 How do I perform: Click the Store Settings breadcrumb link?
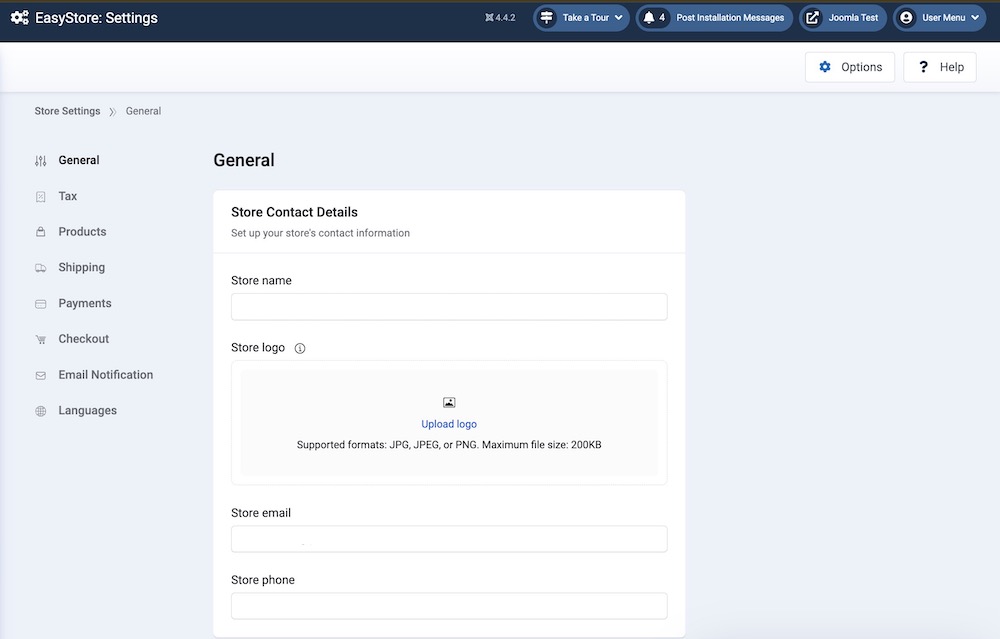[x=67, y=111]
